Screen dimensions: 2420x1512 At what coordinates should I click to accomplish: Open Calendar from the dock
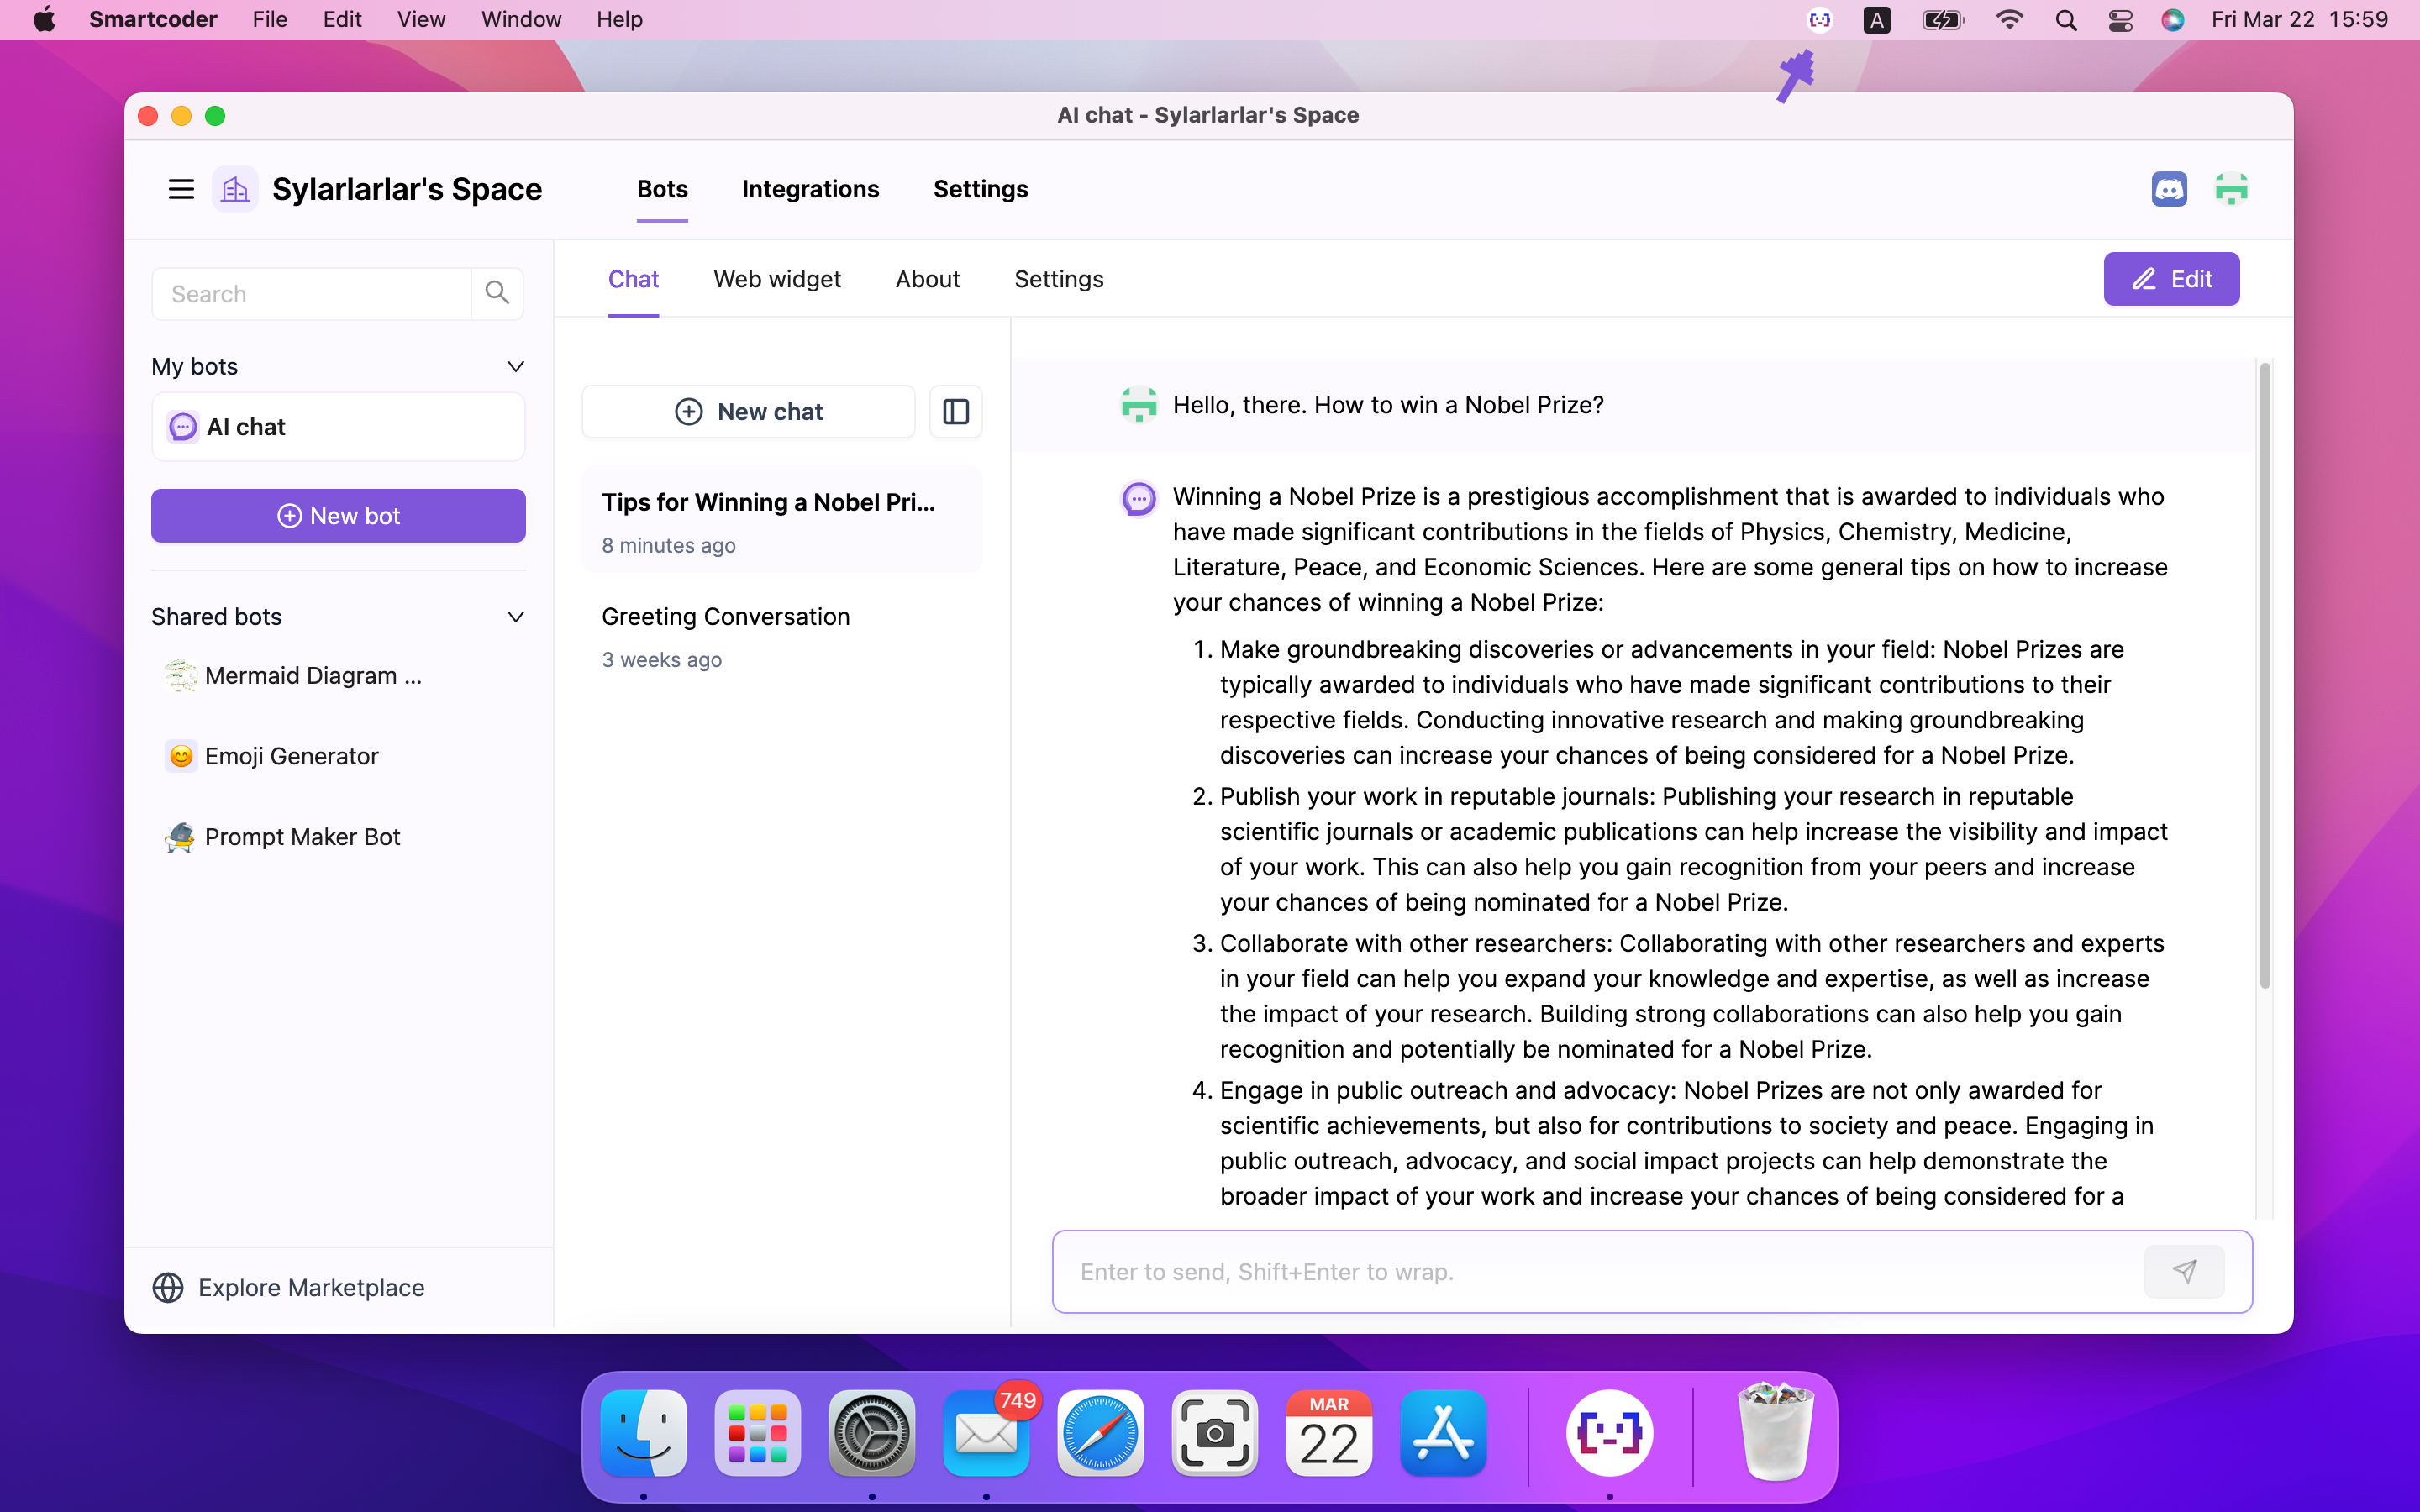(1329, 1433)
